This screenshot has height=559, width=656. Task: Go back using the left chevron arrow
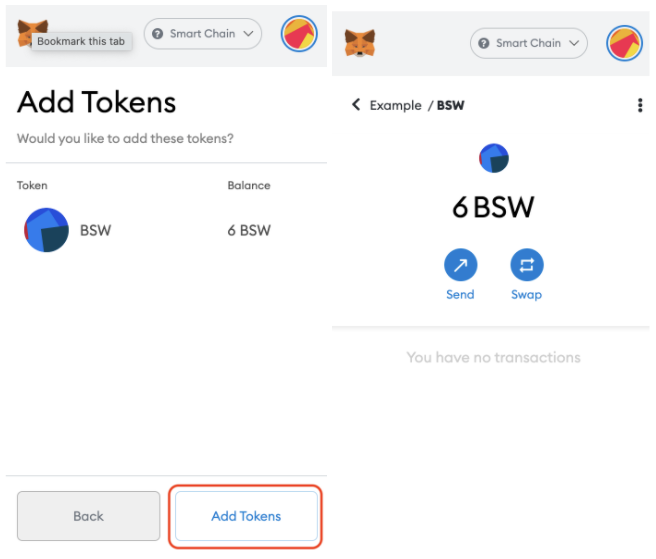click(x=356, y=105)
